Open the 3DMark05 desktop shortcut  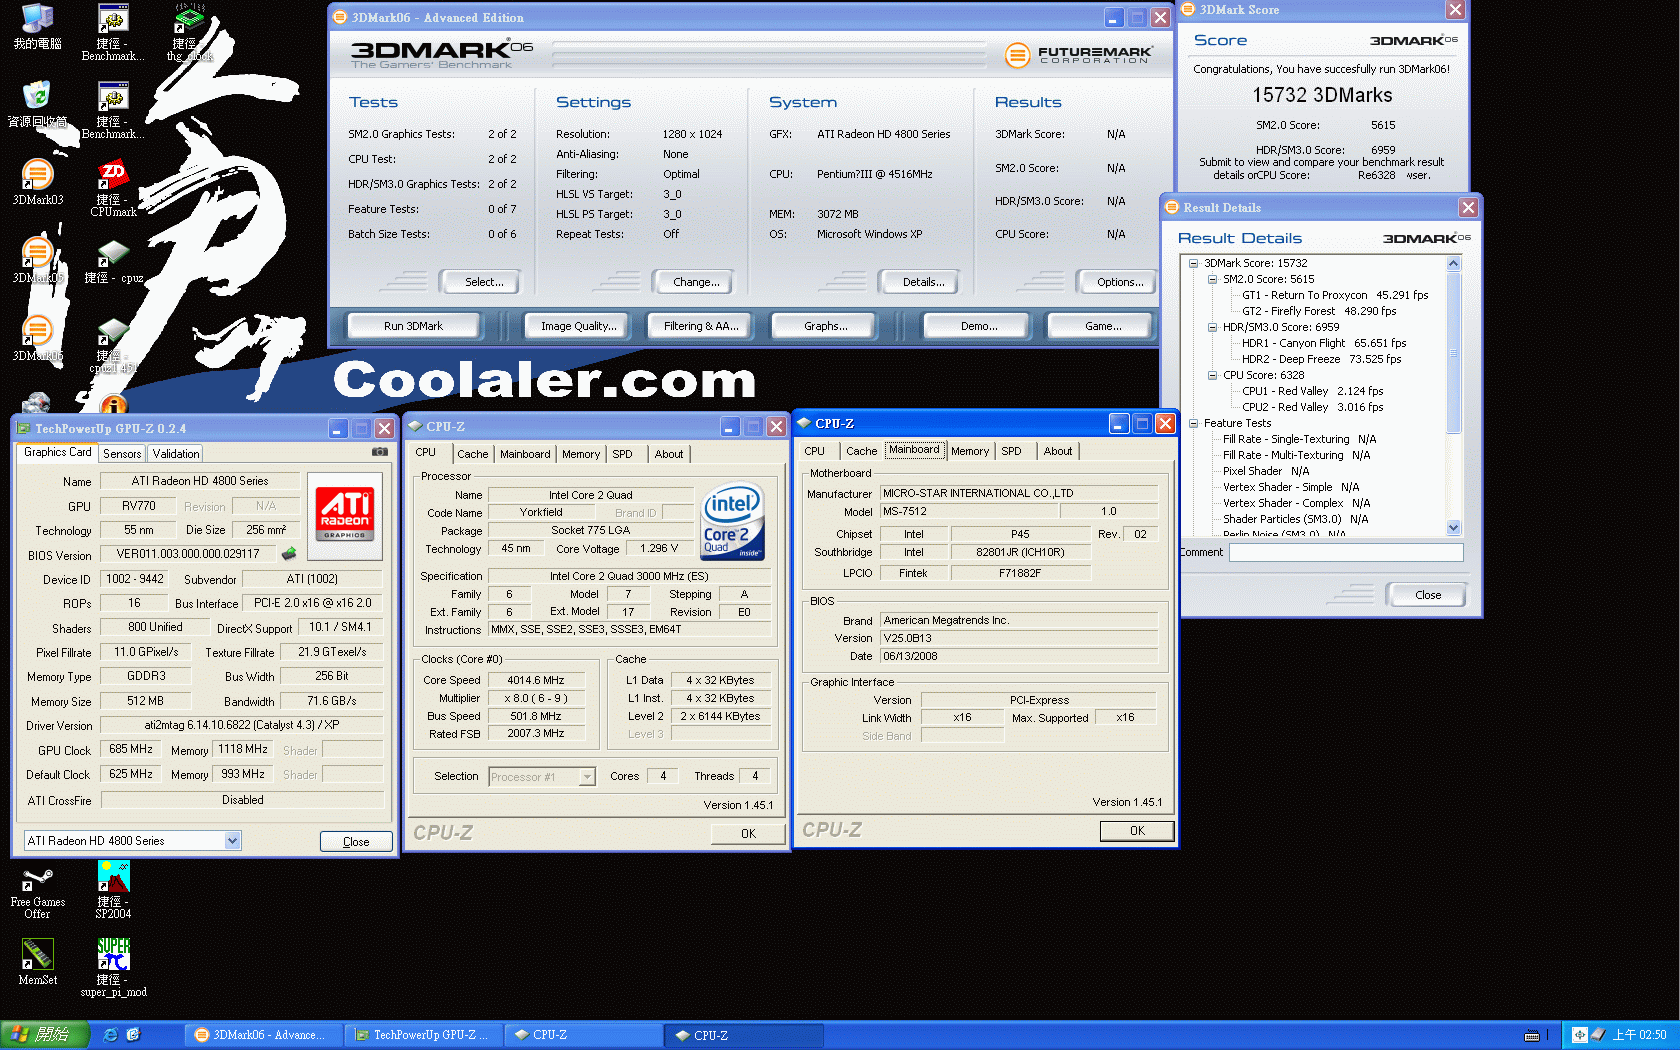pyautogui.click(x=37, y=260)
